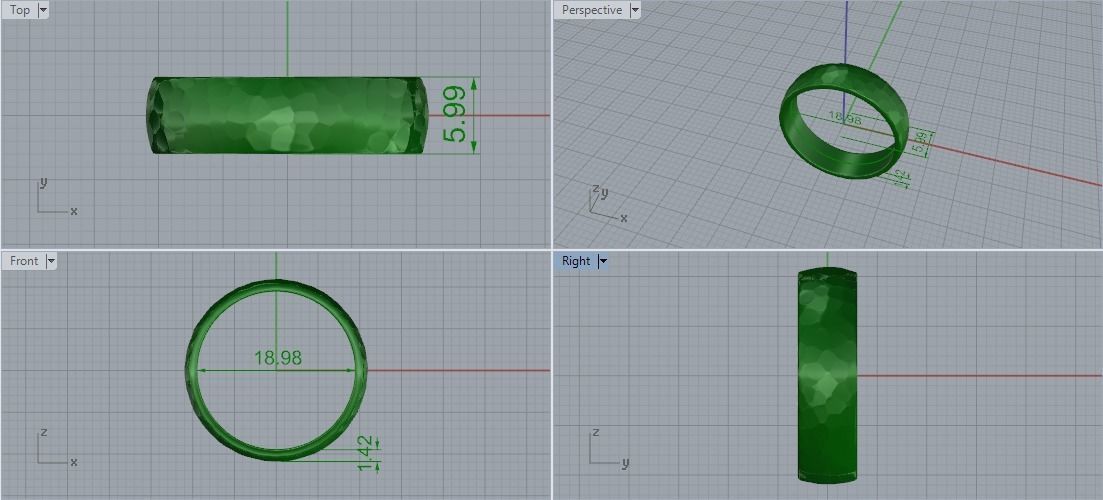
Task: Select the Perspective viewport title label
Action: [592, 10]
